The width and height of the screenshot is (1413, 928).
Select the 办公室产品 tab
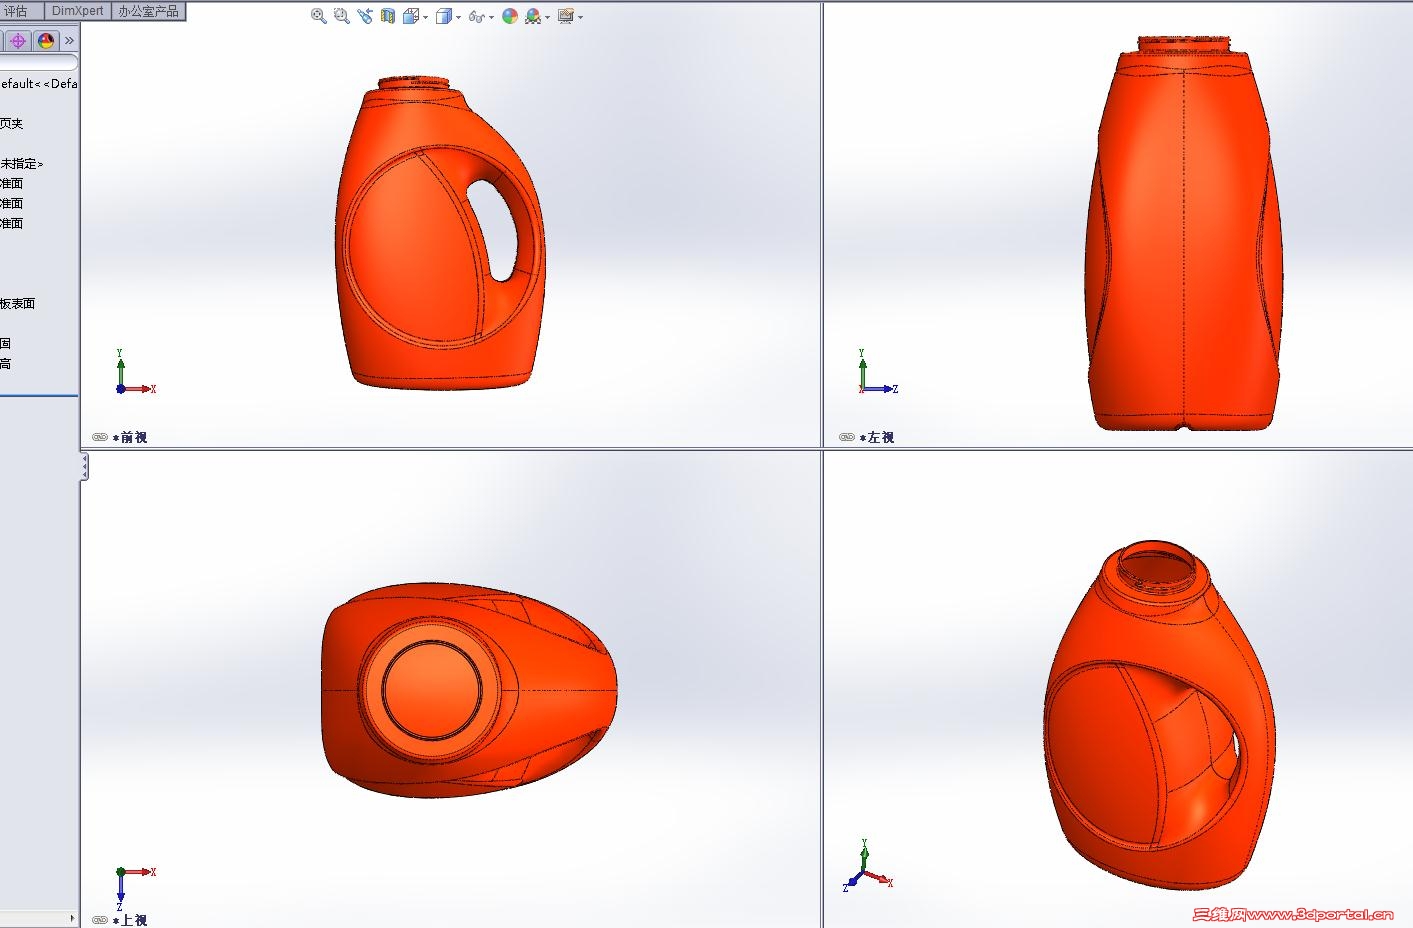tap(148, 11)
